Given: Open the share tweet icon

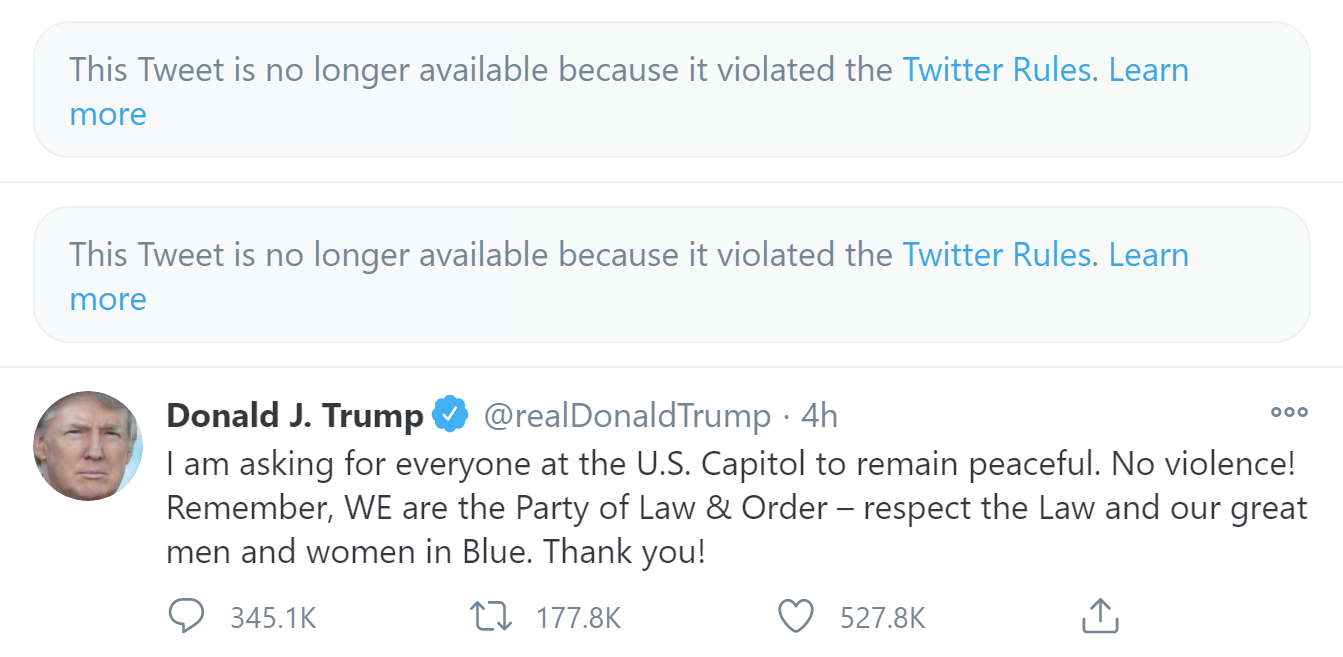Looking at the screenshot, I should pyautogui.click(x=1100, y=617).
